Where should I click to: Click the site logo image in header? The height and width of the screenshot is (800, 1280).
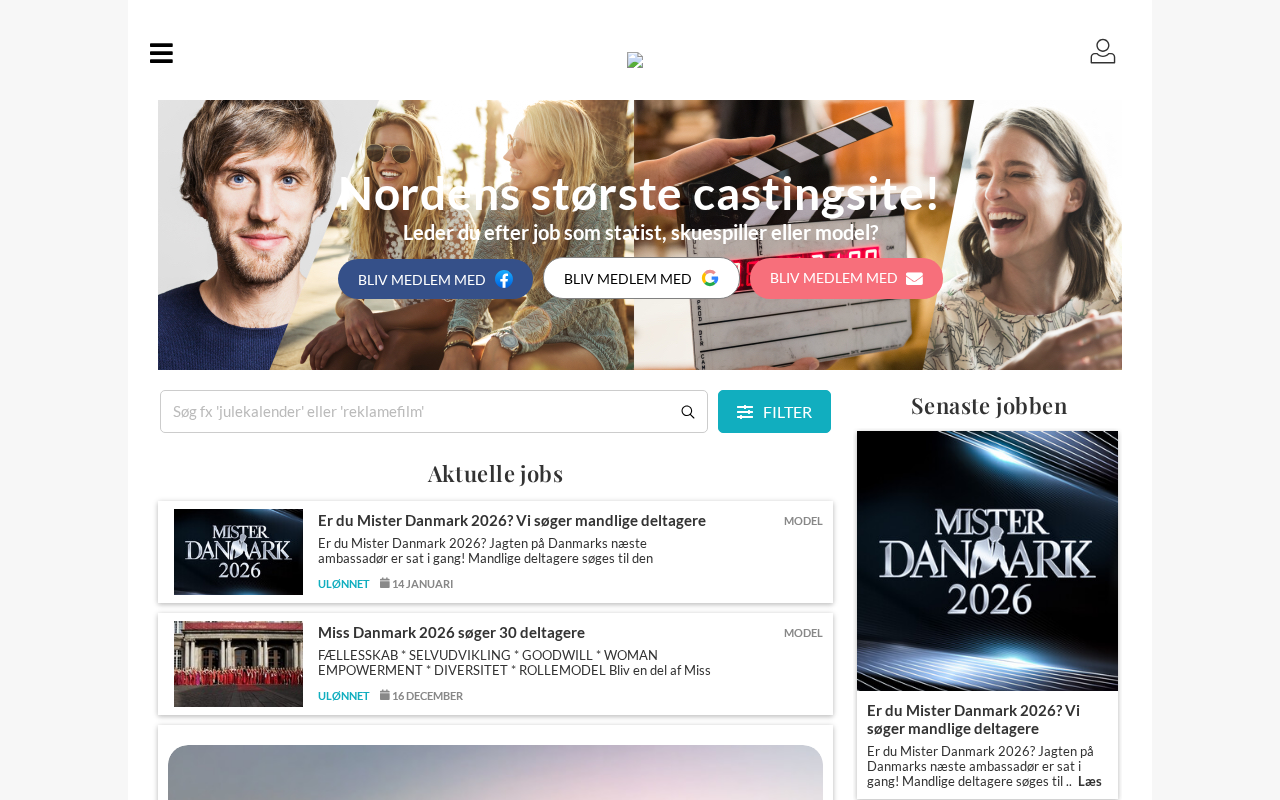(x=635, y=60)
